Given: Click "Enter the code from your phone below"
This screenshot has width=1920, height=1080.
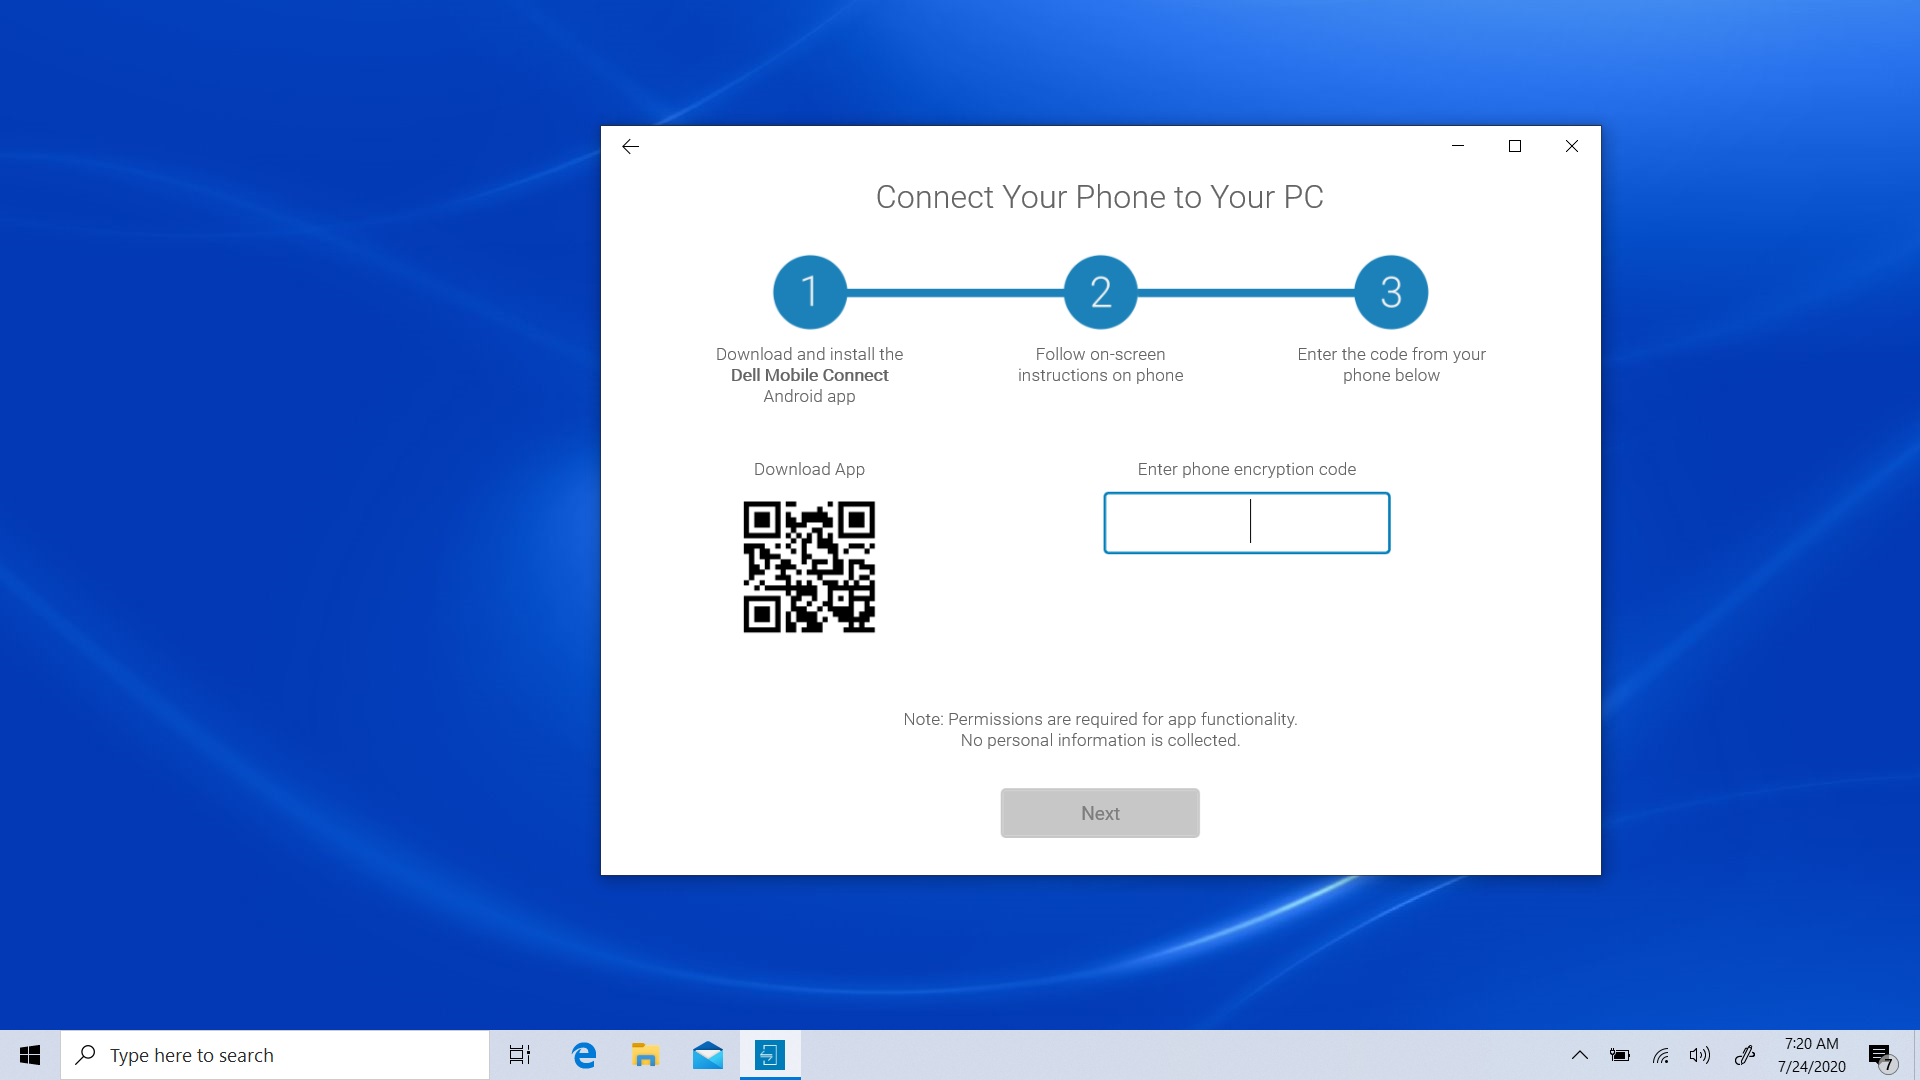Looking at the screenshot, I should [x=1391, y=365].
